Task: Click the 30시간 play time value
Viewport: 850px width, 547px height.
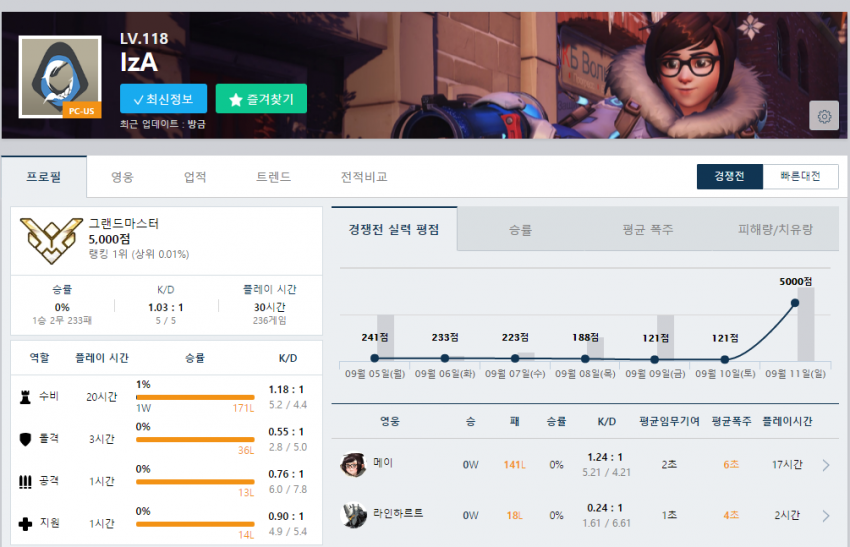Action: [x=270, y=307]
